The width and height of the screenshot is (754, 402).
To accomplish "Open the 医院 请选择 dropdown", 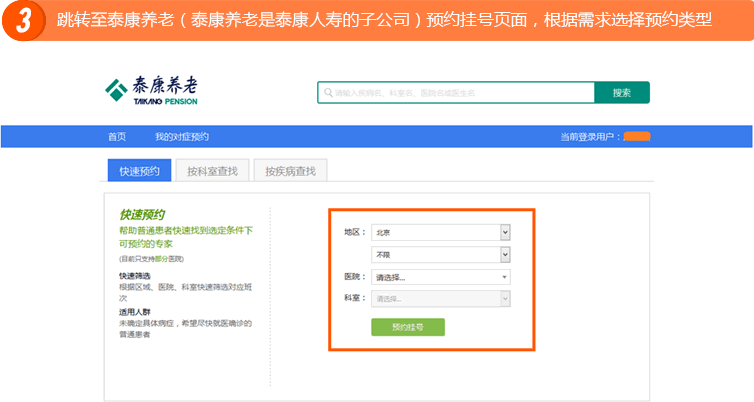I will pyautogui.click(x=440, y=277).
